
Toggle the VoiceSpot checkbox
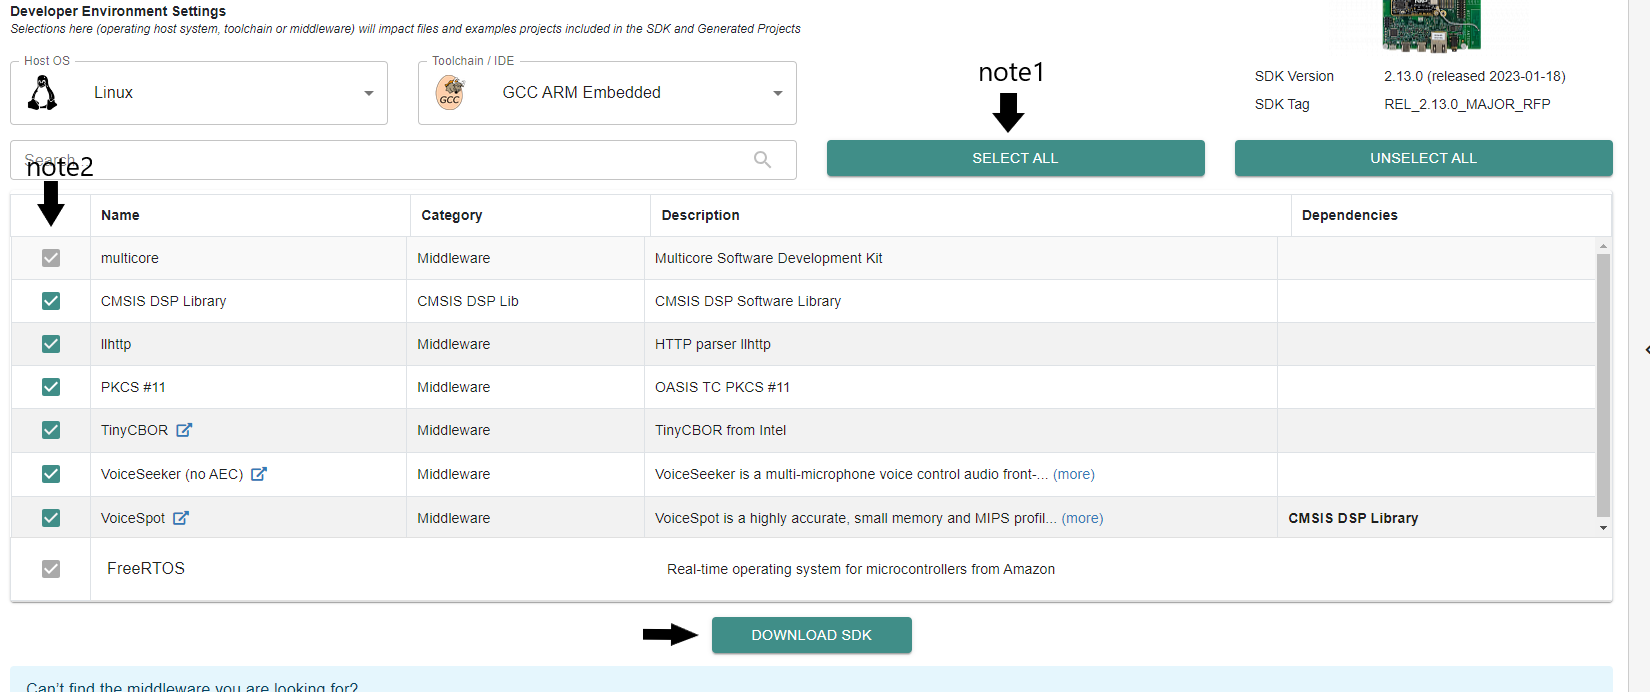tap(51, 518)
